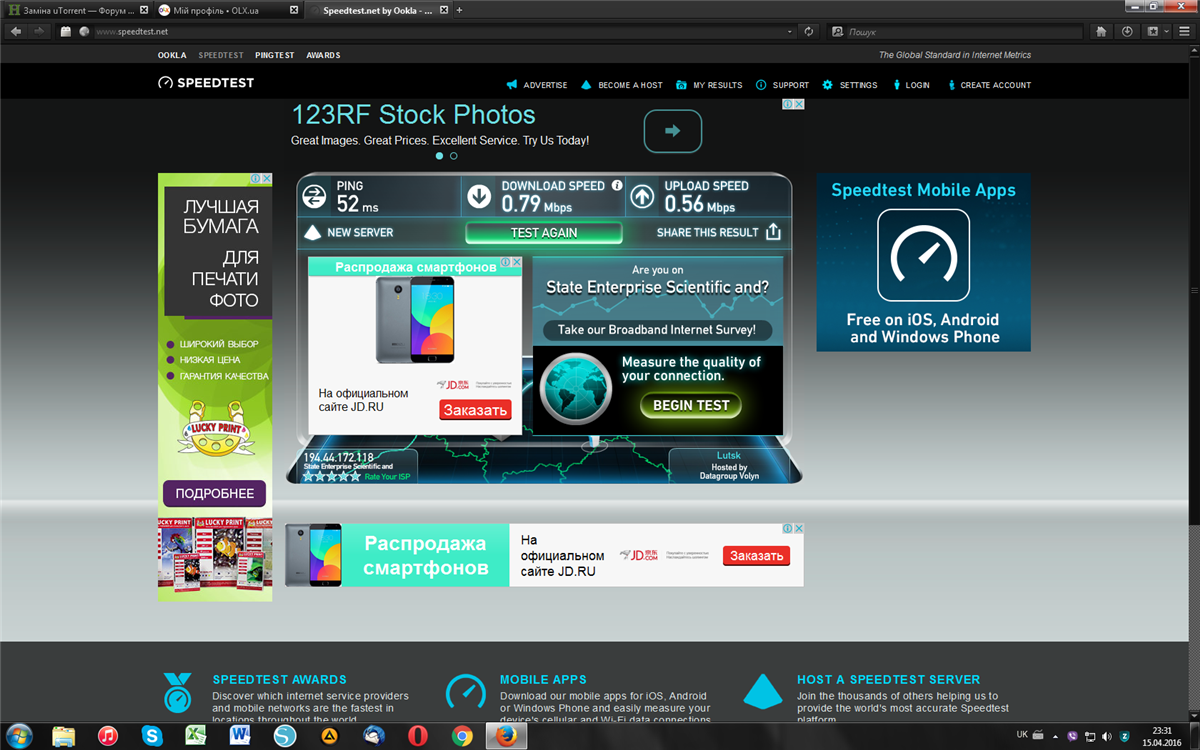1200x750 pixels.
Task: Open the address bar history dropdown arrow
Action: (790, 31)
